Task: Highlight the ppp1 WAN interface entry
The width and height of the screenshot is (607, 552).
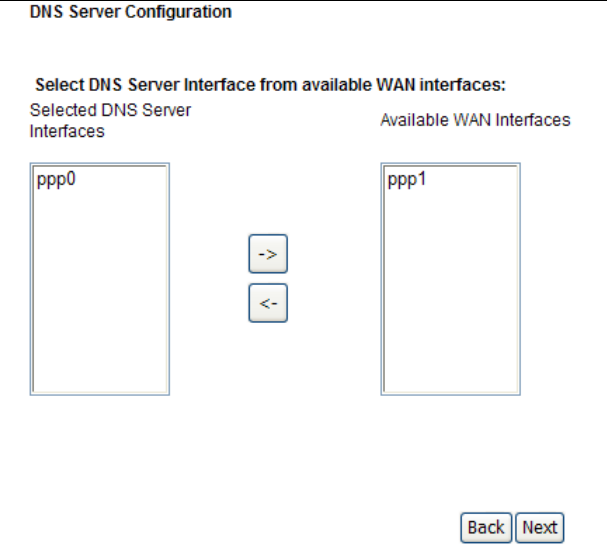Action: [401, 182]
